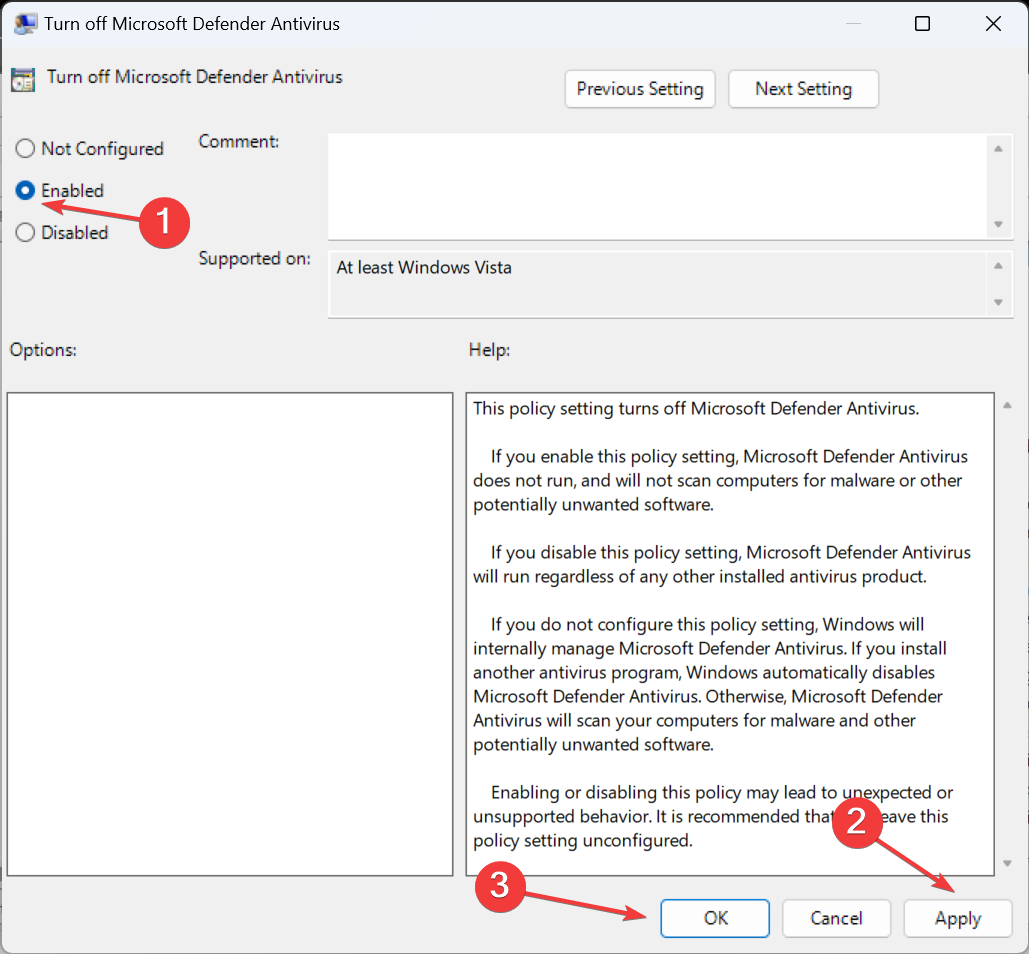Image resolution: width=1029 pixels, height=954 pixels.
Task: Apply the policy changes
Action: (x=957, y=918)
